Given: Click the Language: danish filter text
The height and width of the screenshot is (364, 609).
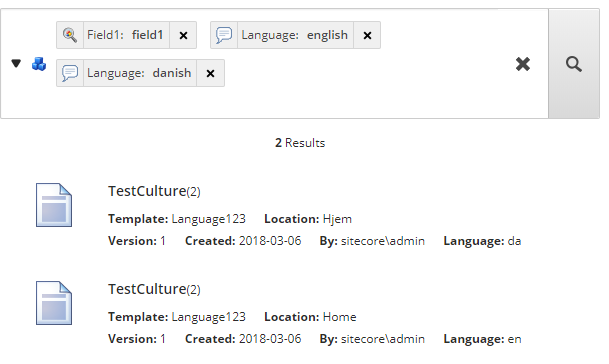Looking at the screenshot, I should coord(139,73).
